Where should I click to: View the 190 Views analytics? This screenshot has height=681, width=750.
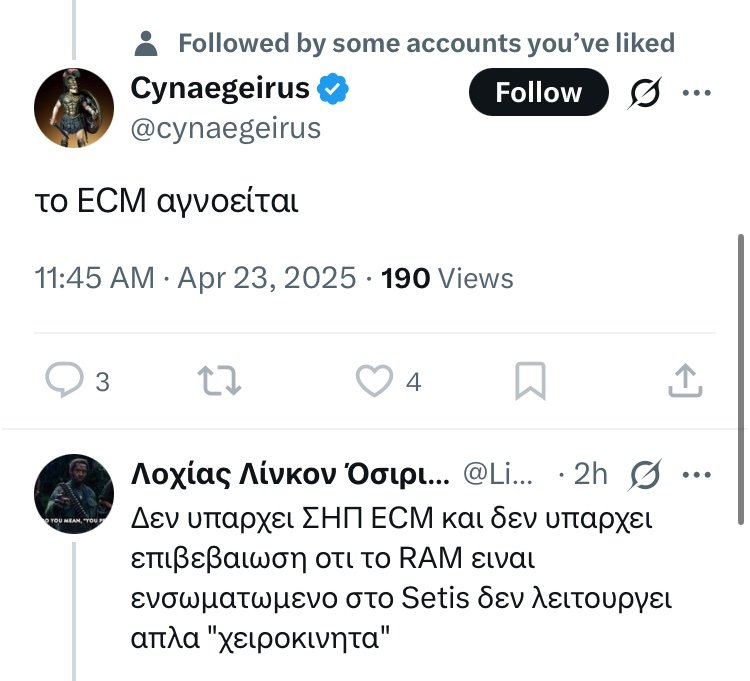tap(448, 278)
